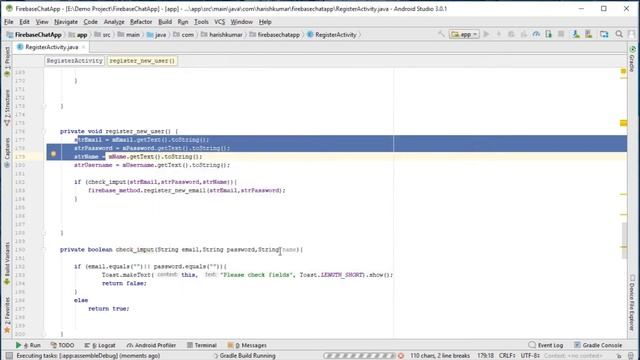This screenshot has width=640, height=360.
Task: Click the inspector icon at status bar end
Action: pos(631,356)
